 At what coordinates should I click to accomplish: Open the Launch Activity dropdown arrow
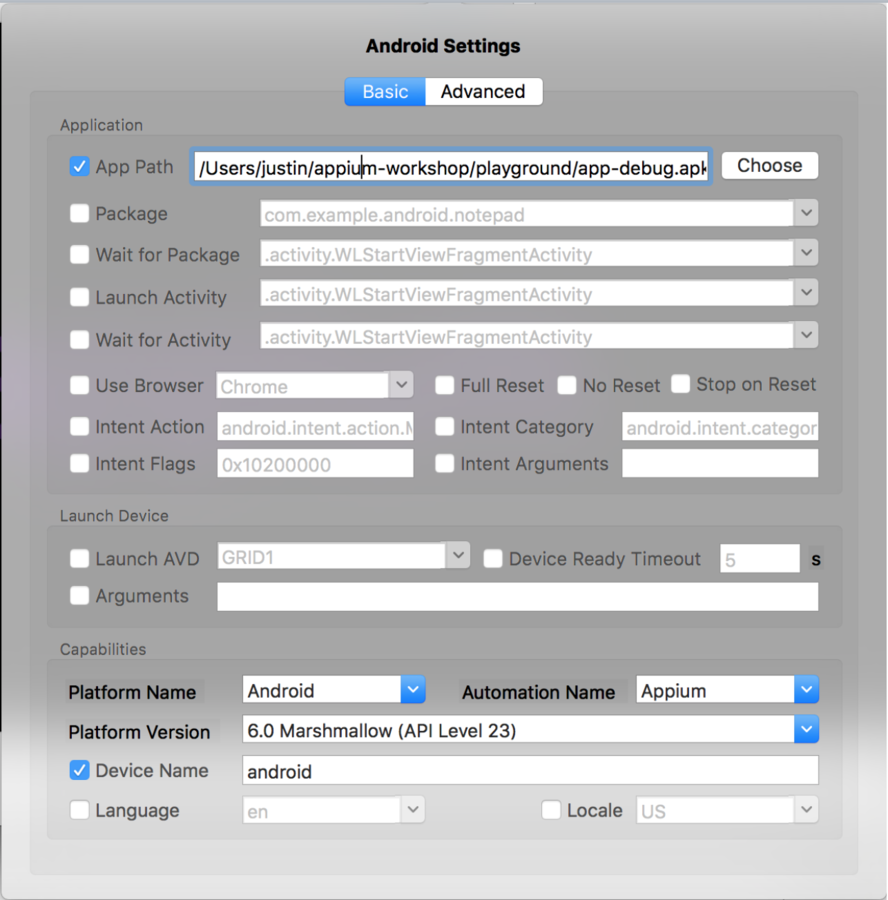click(x=806, y=293)
